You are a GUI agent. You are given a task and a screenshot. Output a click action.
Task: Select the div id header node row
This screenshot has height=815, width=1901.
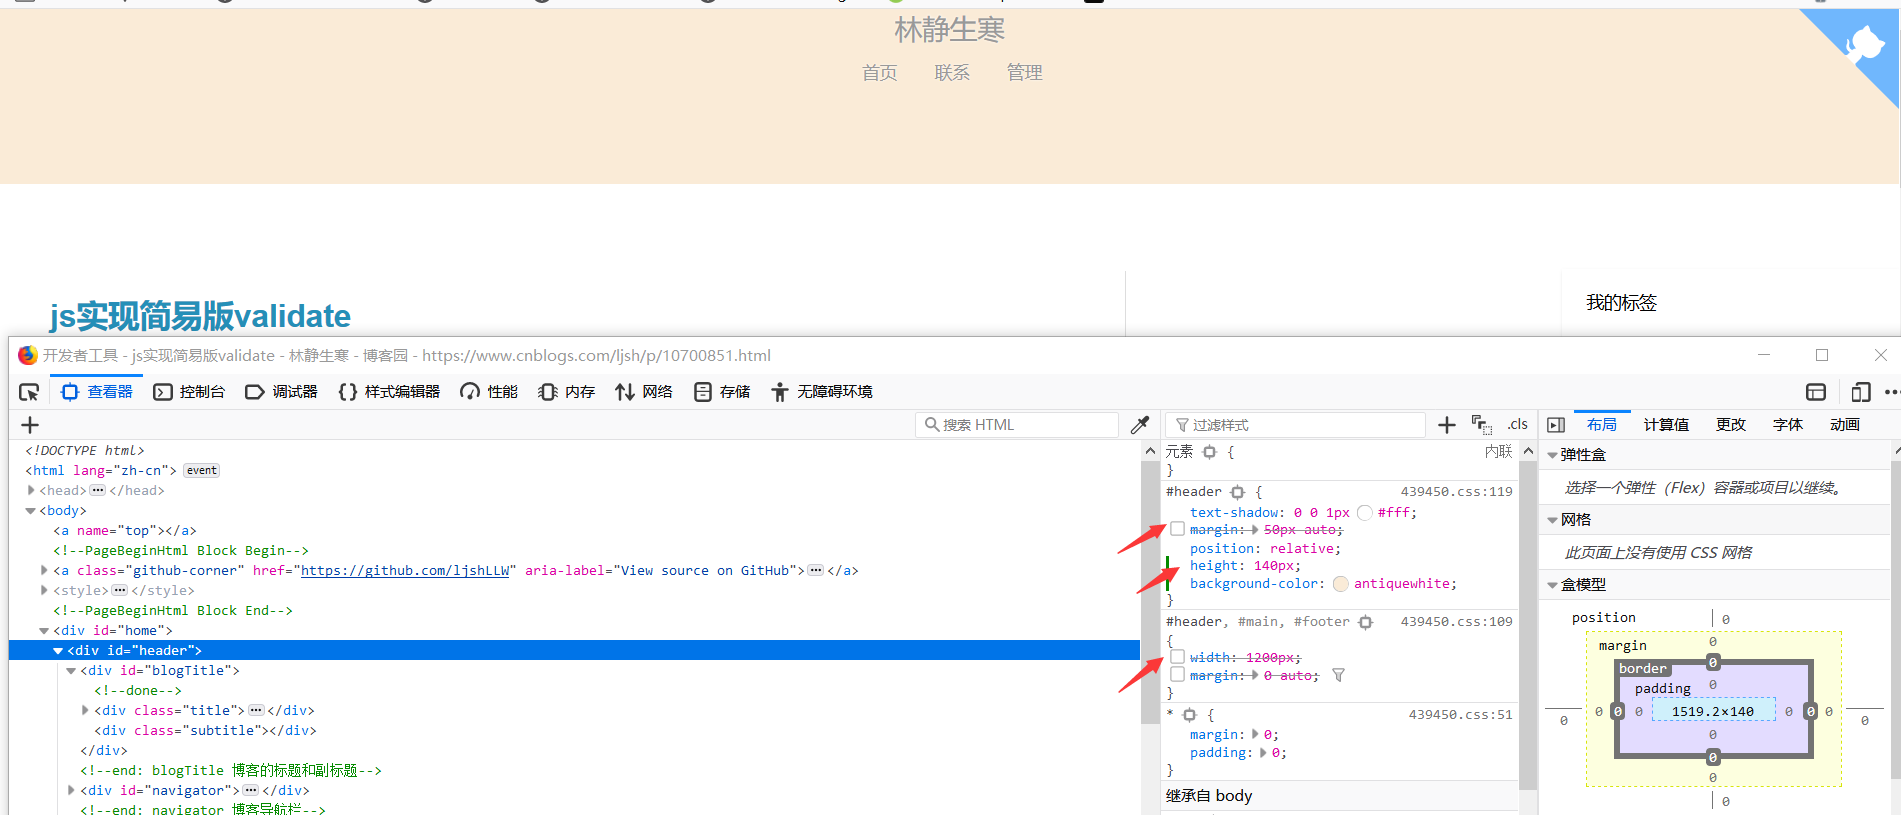point(574,651)
